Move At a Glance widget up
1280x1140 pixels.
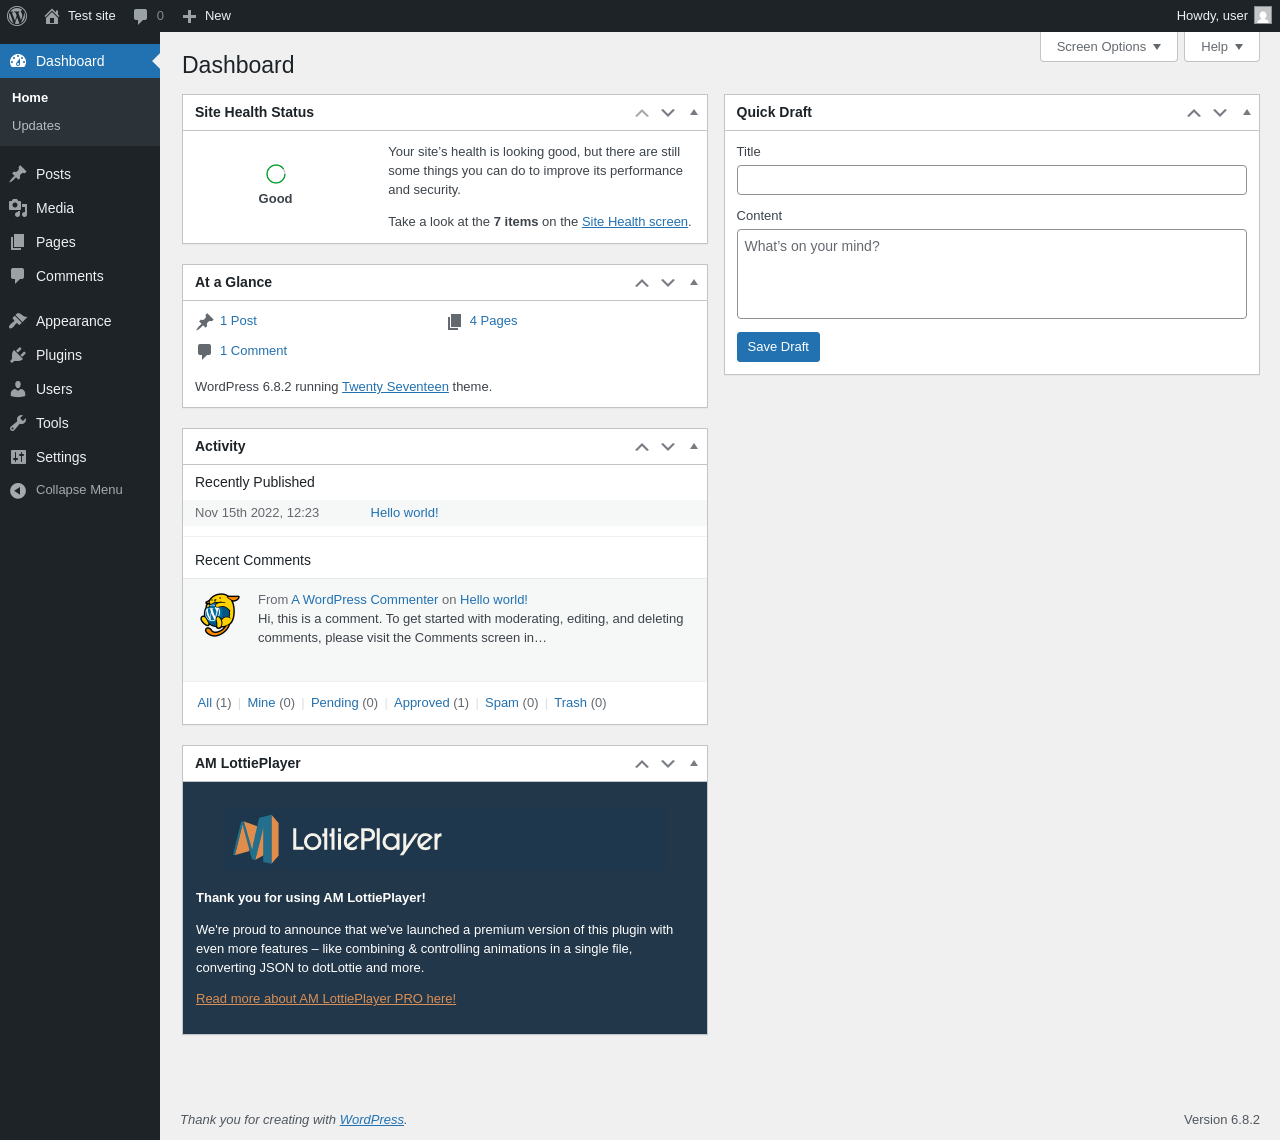point(642,283)
